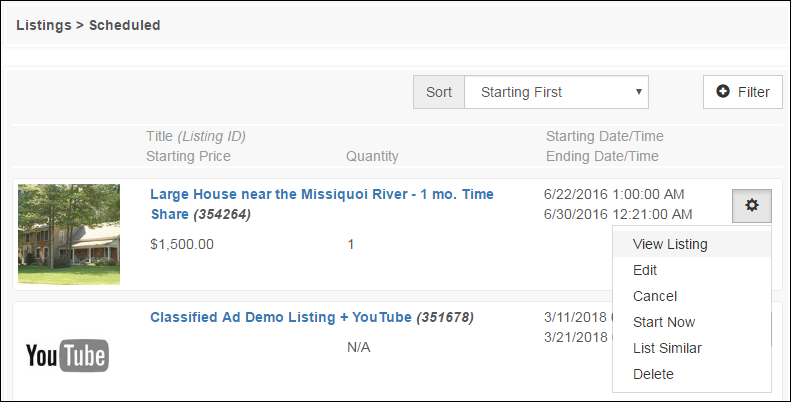The width and height of the screenshot is (791, 402).
Task: Click the plus icon on the Filter button
Action: click(x=724, y=92)
